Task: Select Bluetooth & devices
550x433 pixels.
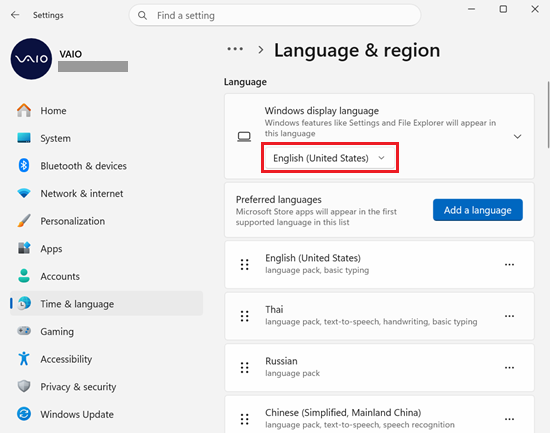Action: click(x=83, y=166)
